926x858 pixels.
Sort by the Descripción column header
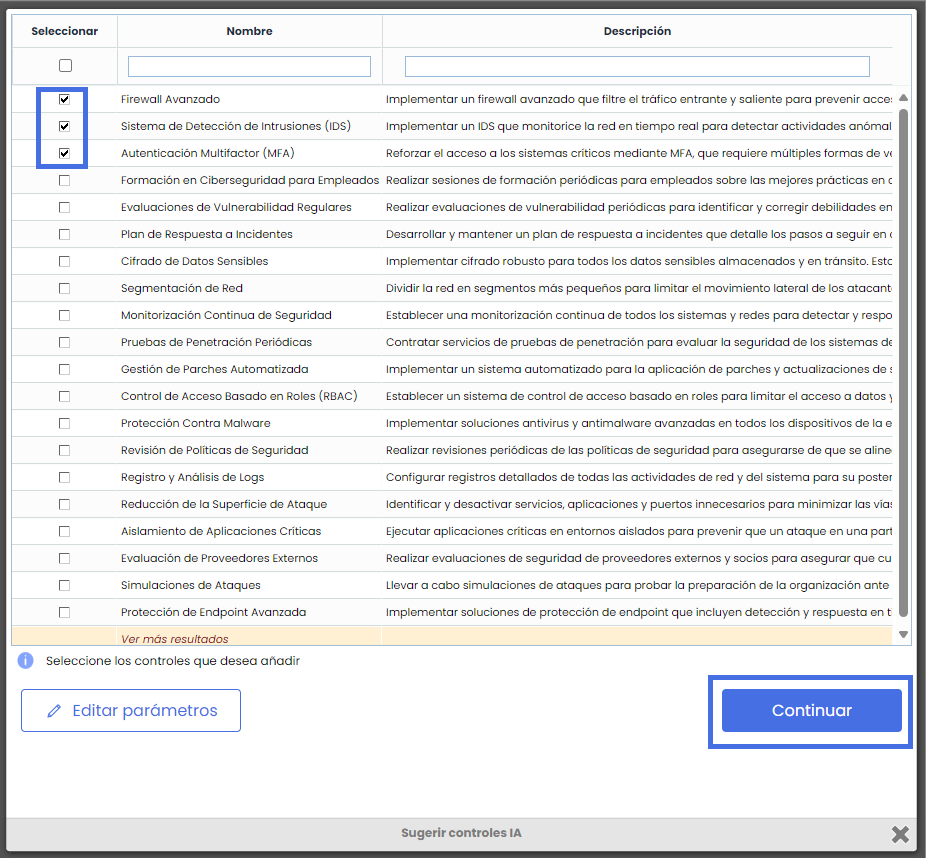(x=637, y=31)
